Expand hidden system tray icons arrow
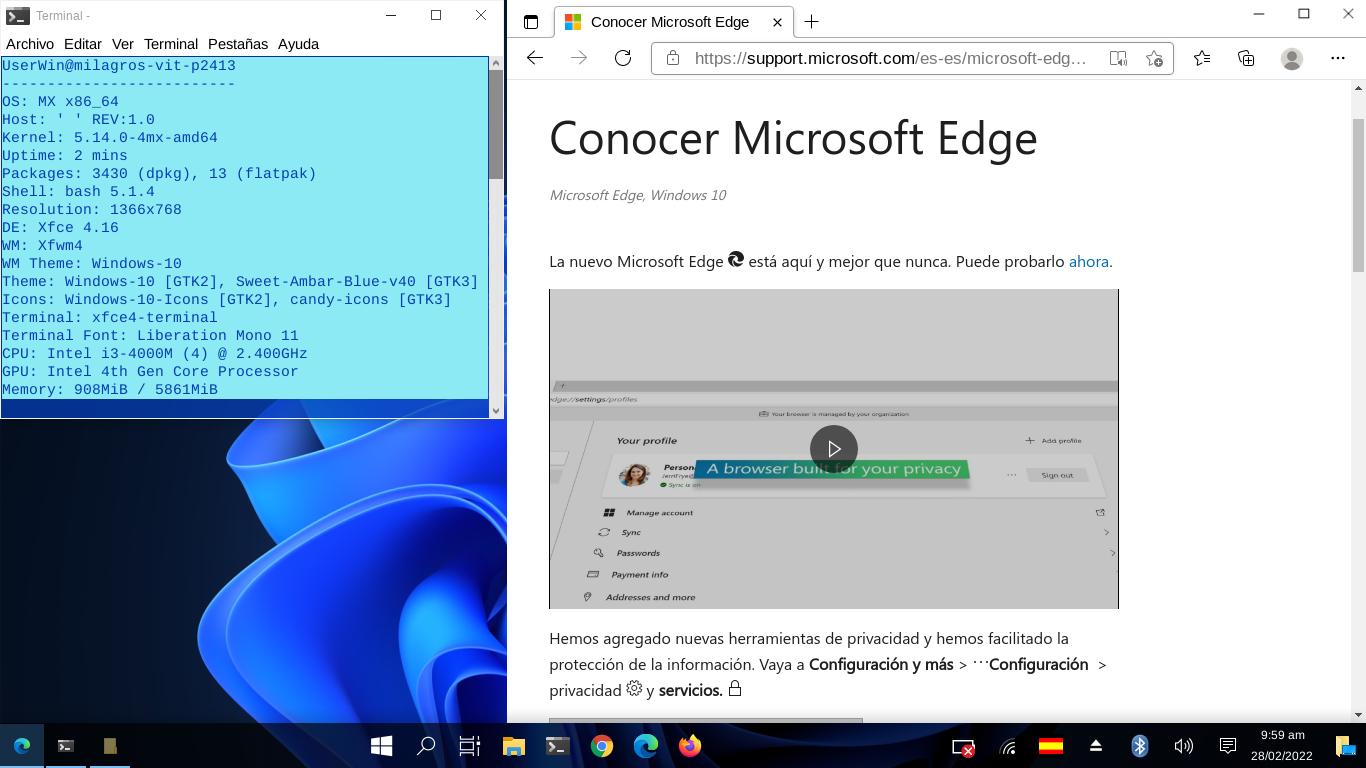This screenshot has width=1366, height=768. [x=1095, y=746]
